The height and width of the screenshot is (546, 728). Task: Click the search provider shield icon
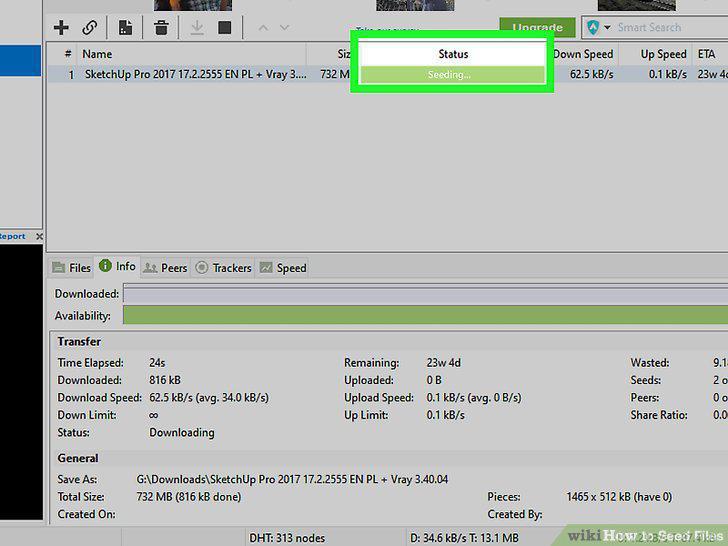pos(593,27)
